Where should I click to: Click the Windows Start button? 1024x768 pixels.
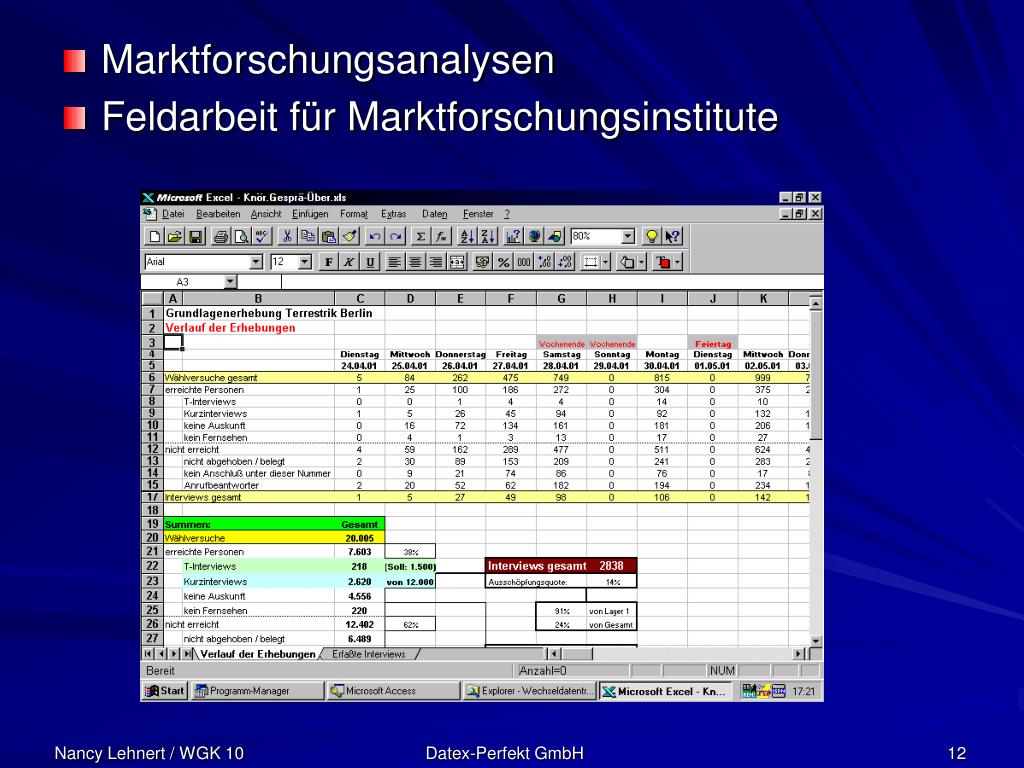[165, 691]
